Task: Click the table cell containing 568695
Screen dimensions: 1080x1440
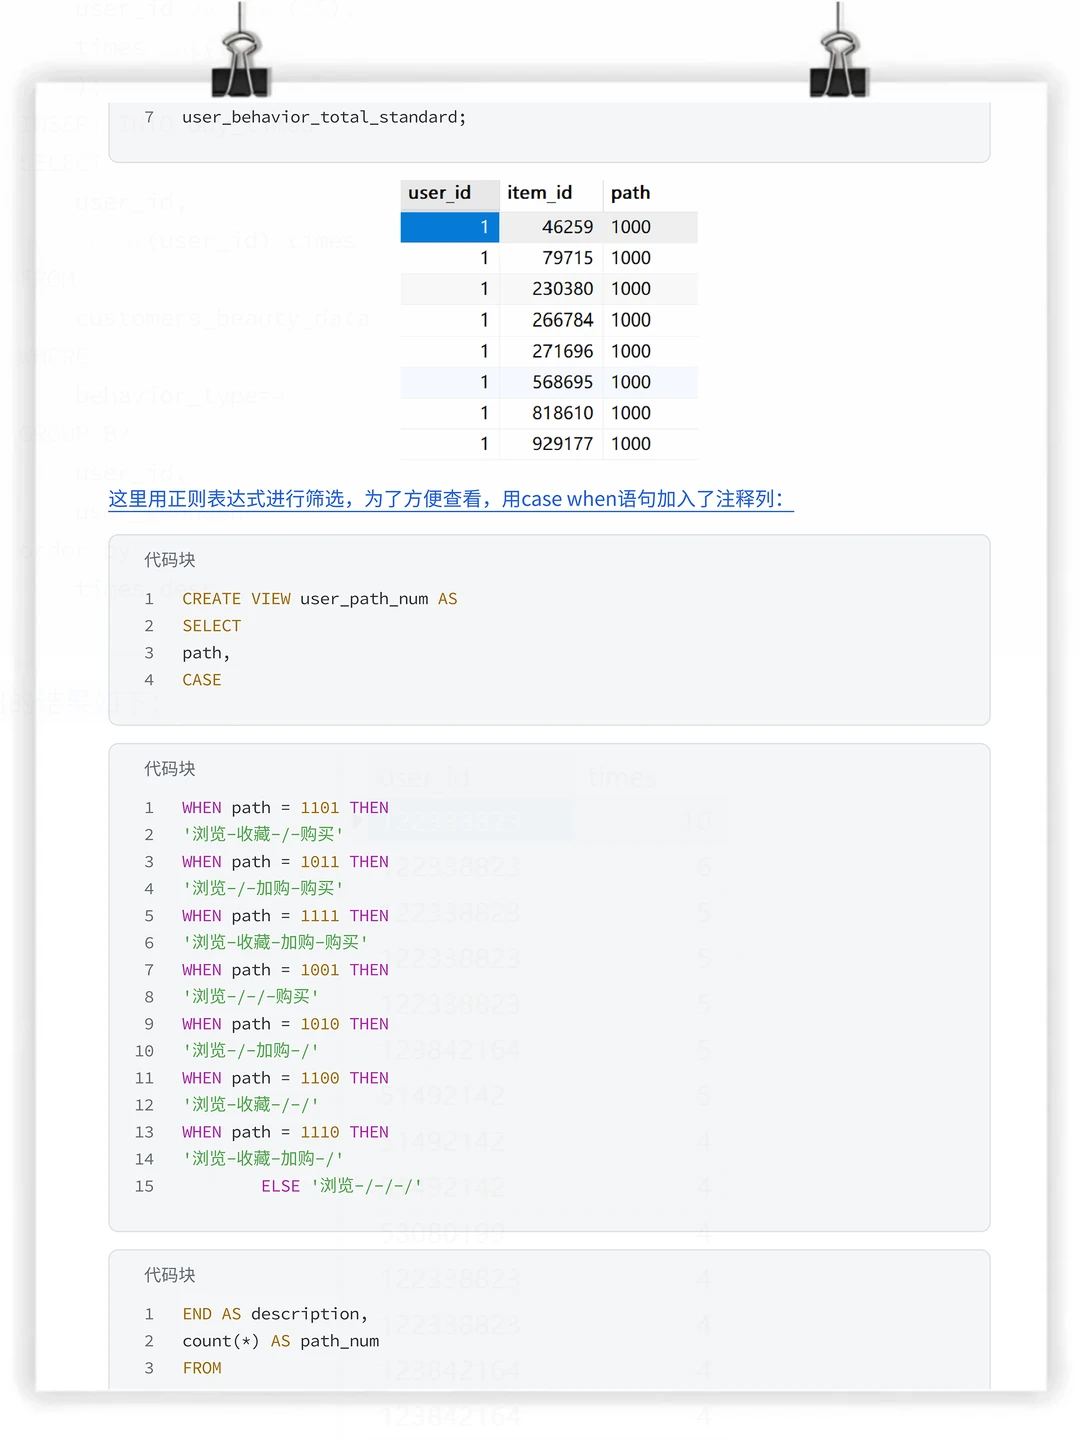Action: click(x=565, y=382)
